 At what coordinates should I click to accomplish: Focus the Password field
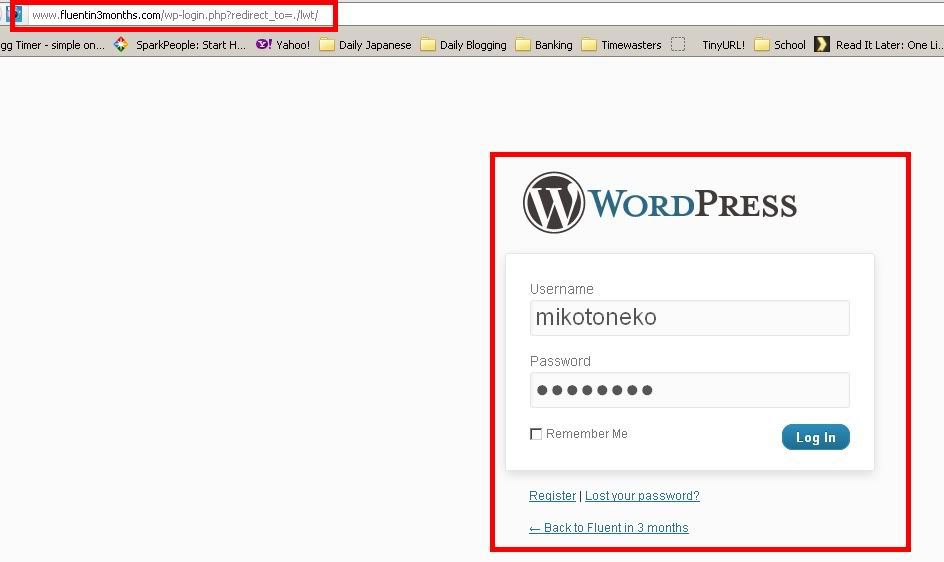tap(689, 390)
